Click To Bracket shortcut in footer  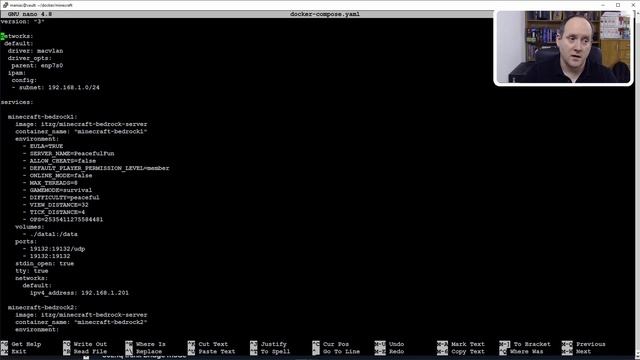[x=525, y=344]
